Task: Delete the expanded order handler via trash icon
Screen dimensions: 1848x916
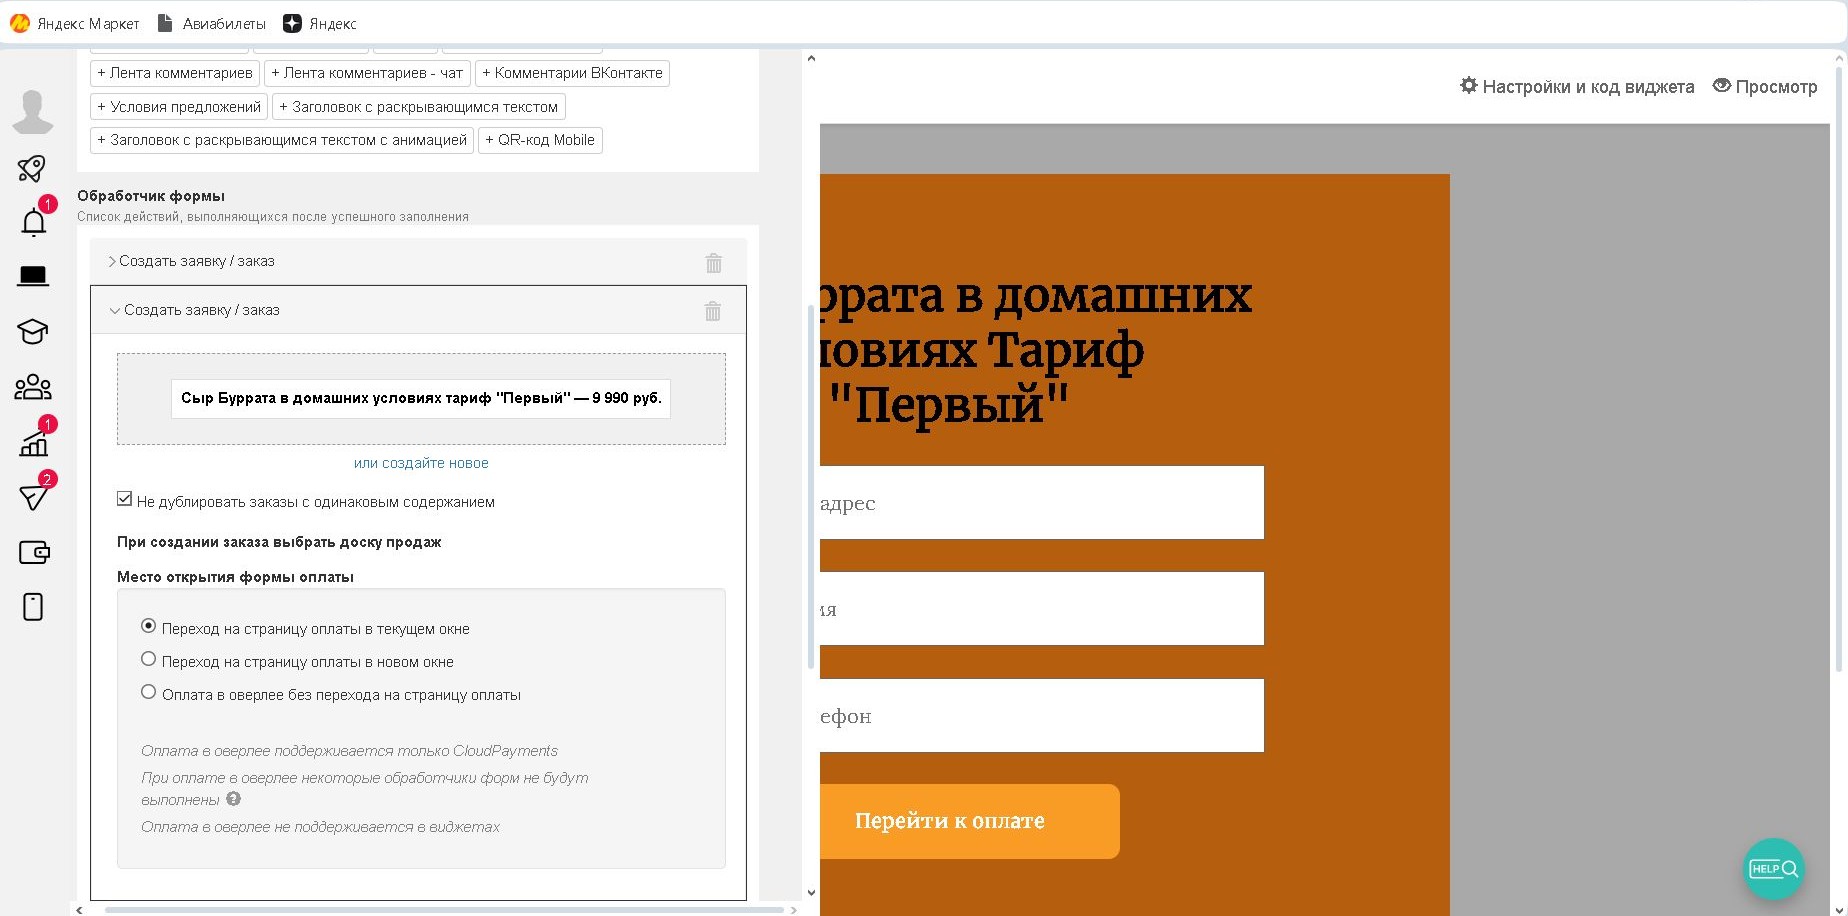Action: [712, 311]
